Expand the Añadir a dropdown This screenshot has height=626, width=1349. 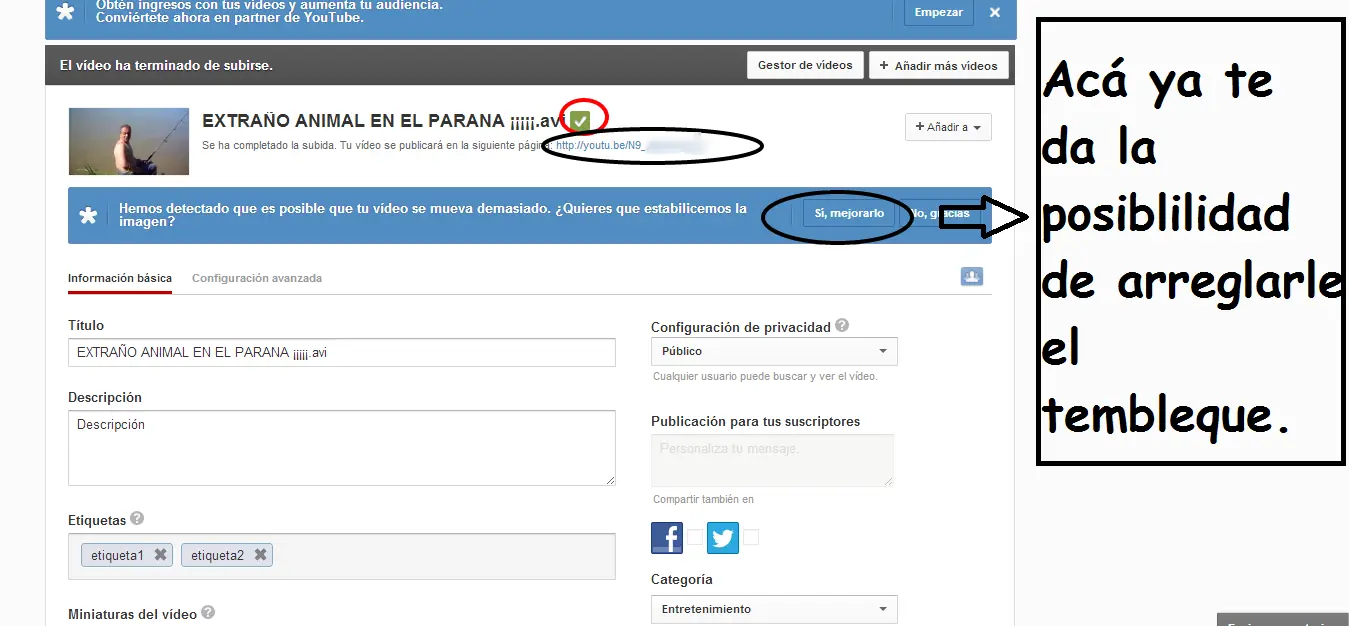click(947, 127)
